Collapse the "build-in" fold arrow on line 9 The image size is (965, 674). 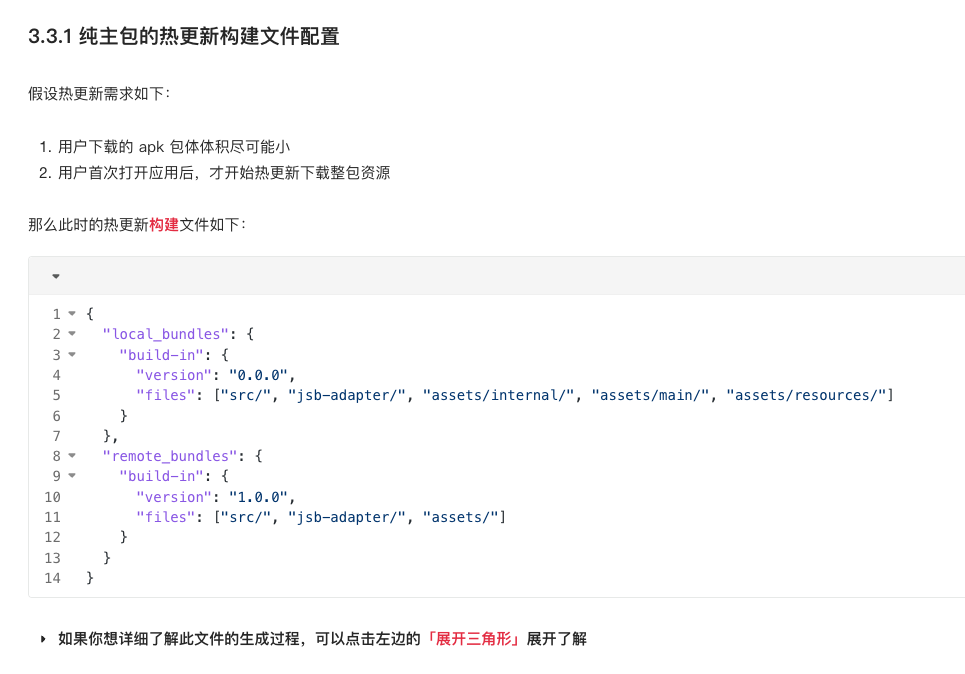click(72, 476)
